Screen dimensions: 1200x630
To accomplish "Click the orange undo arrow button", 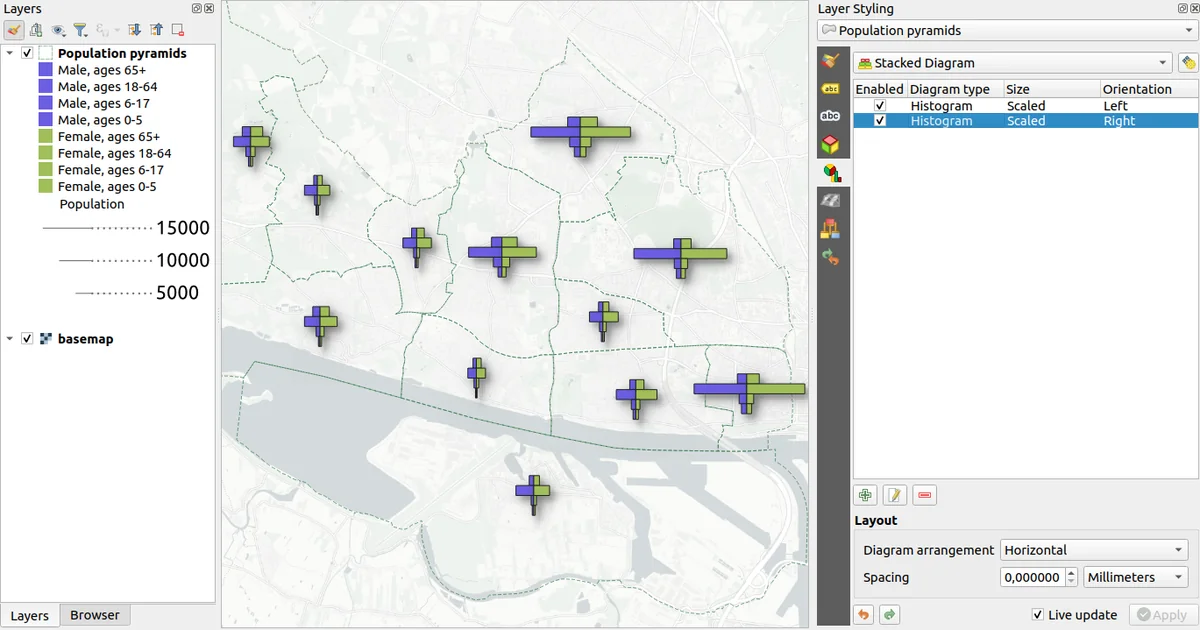I will [863, 615].
